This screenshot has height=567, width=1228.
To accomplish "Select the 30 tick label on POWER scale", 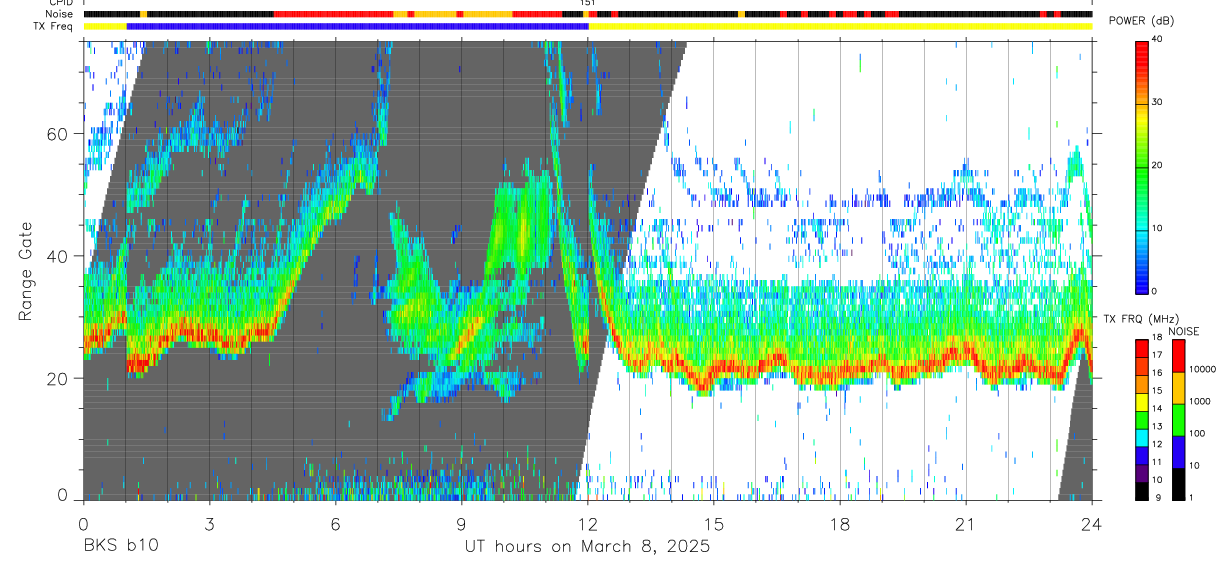I will pos(1157,103).
